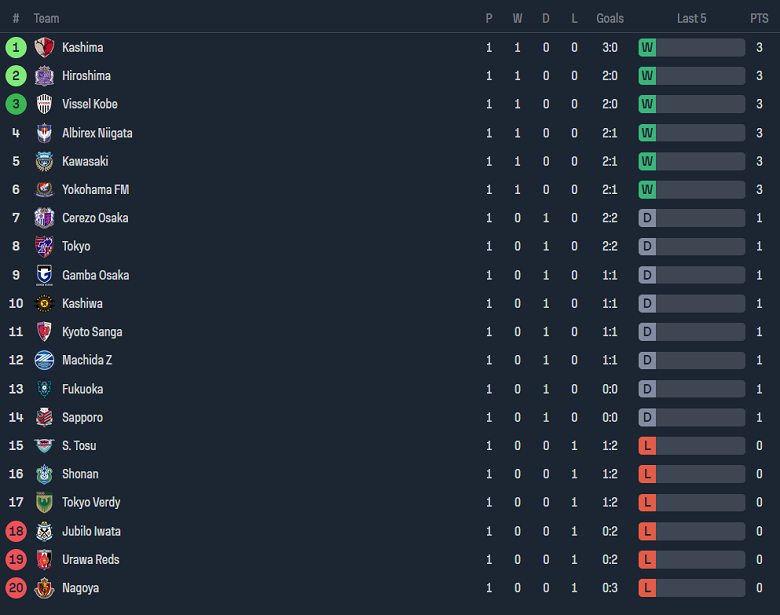Click the Goals column header
780x615 pixels.
tap(610, 18)
